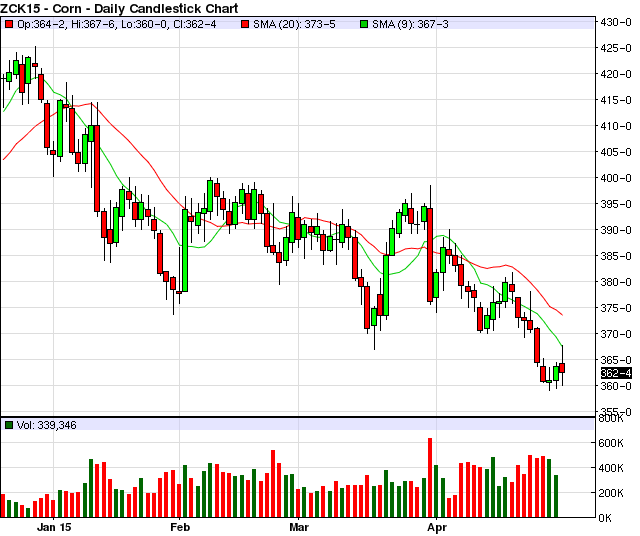The image size is (640, 536).
Task: Click the 365-0 price axis label
Action: pyautogui.click(x=616, y=360)
